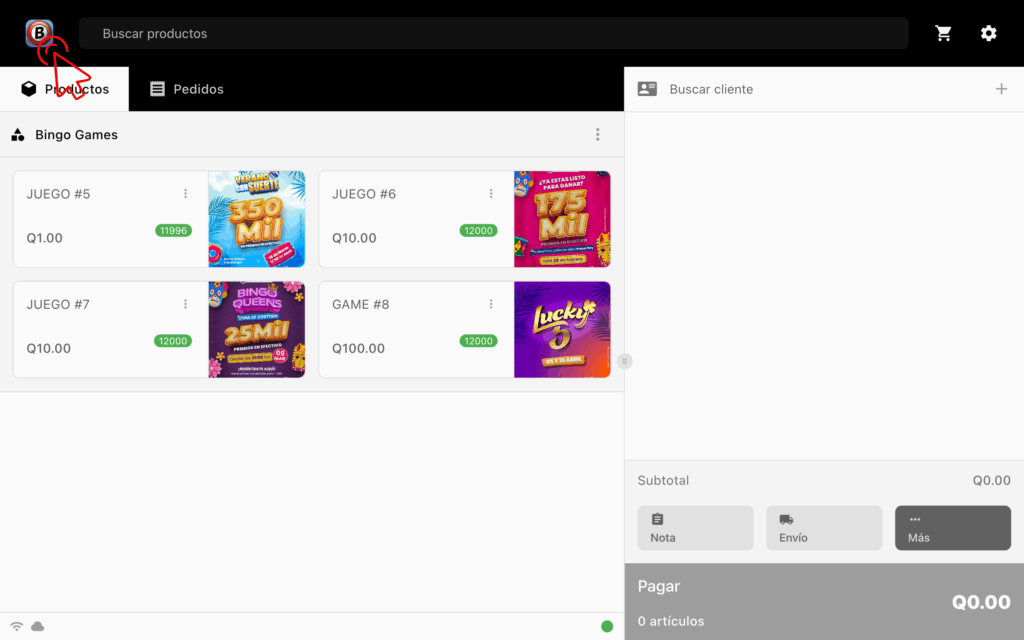Open settings with the gear icon

pos(988,33)
